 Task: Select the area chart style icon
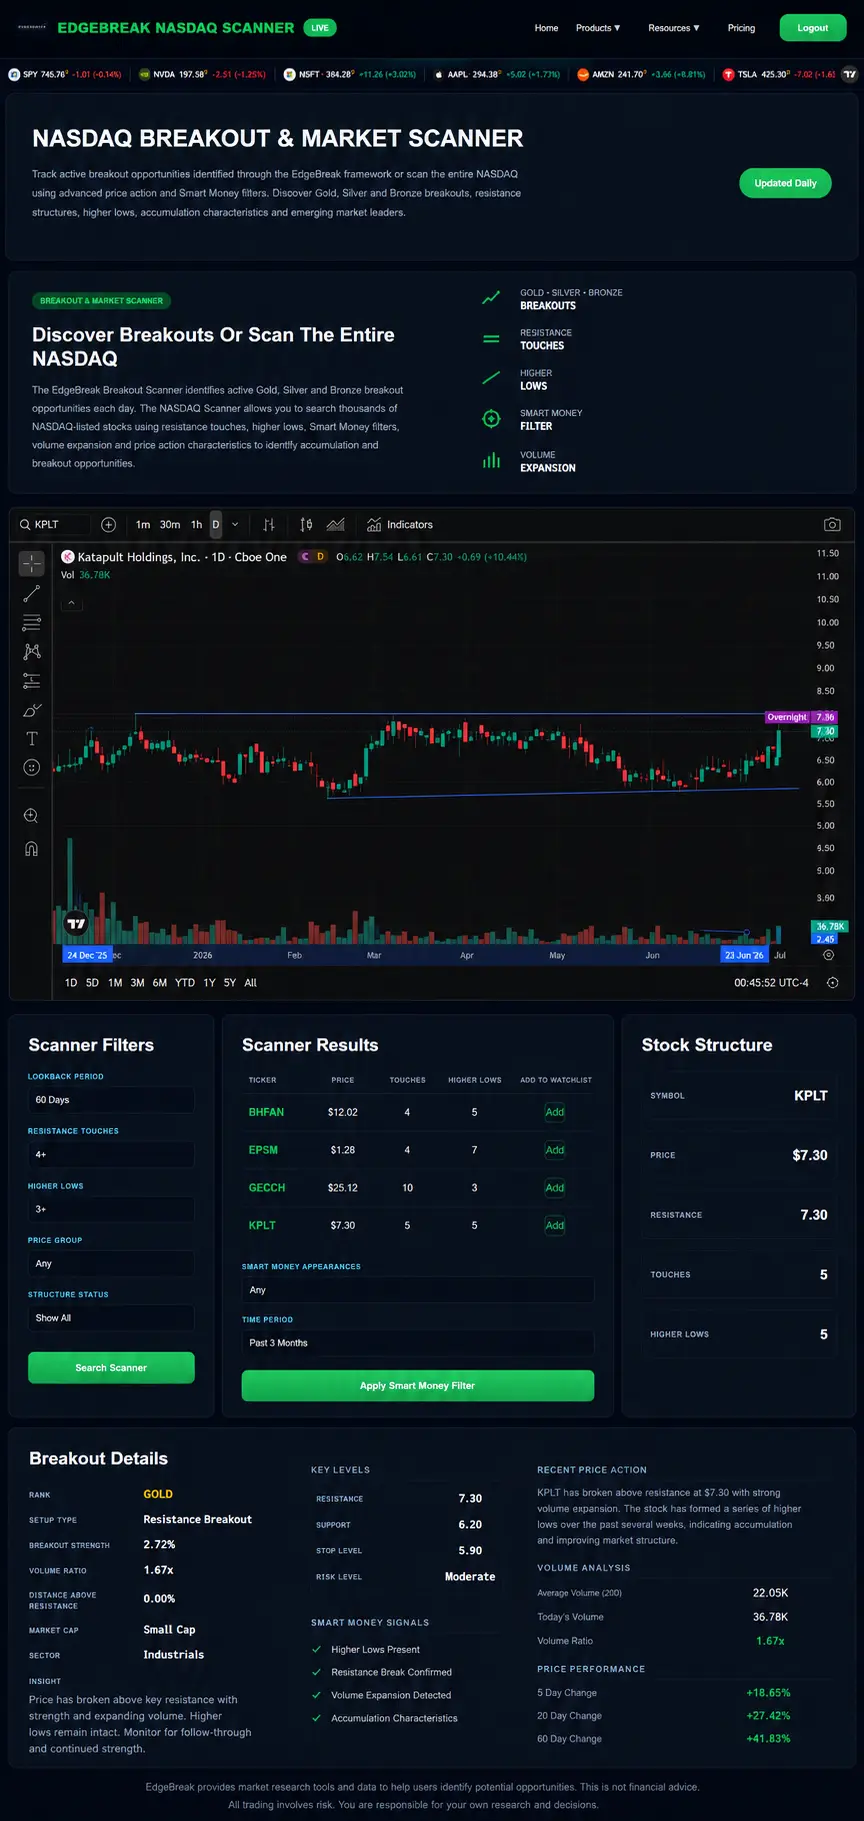(x=336, y=525)
